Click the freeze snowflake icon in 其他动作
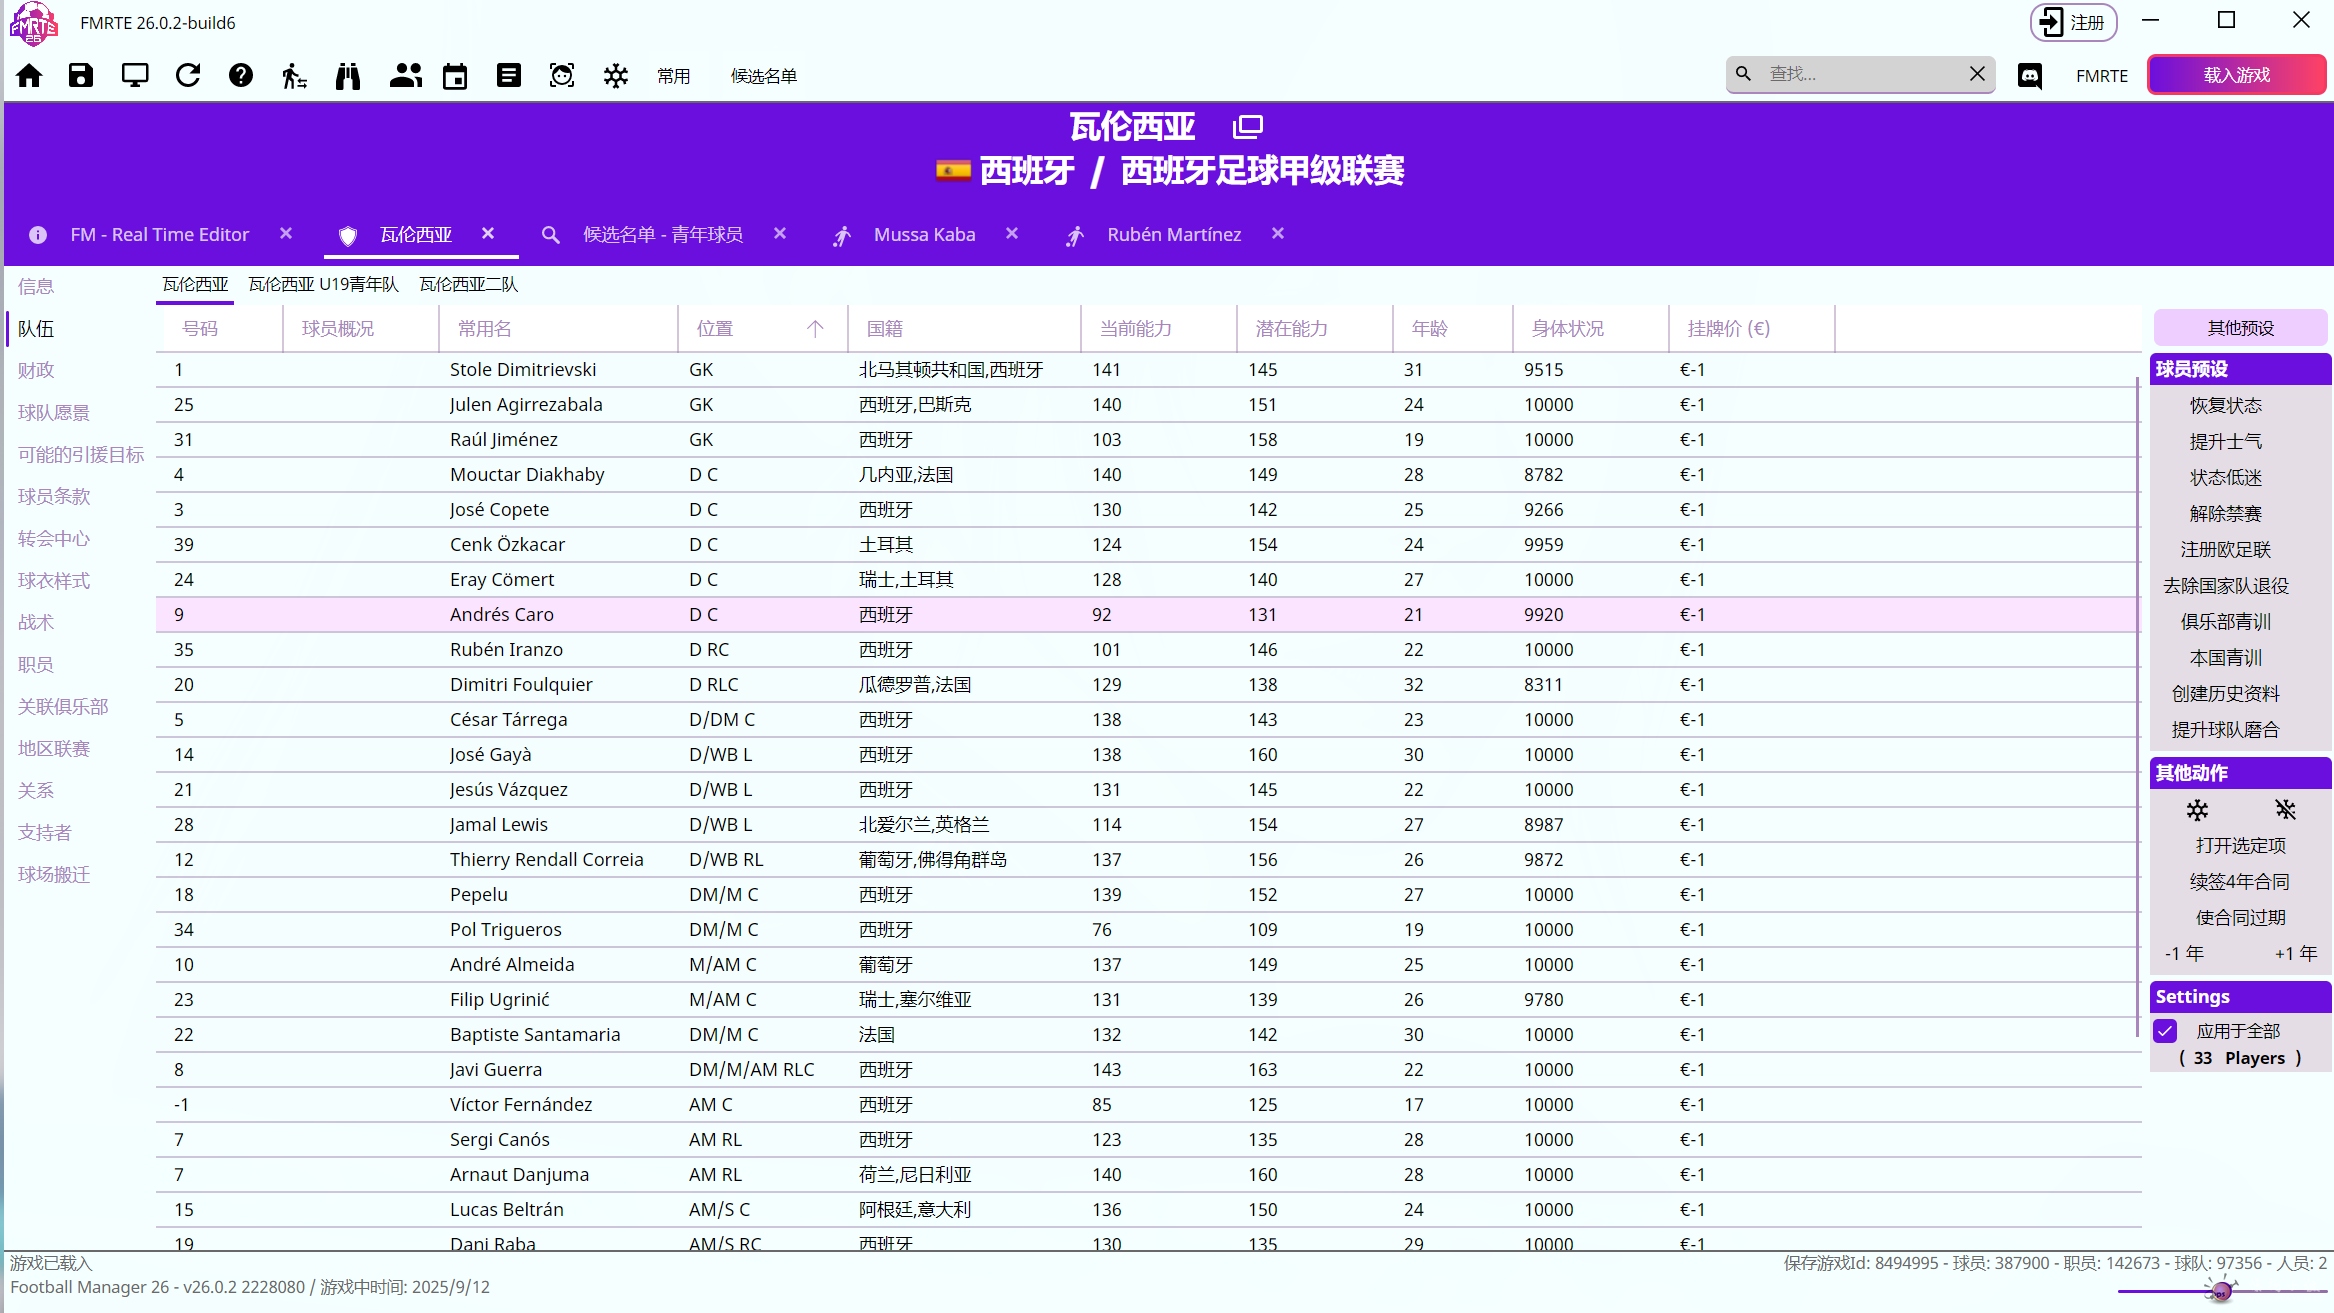 (x=2197, y=810)
